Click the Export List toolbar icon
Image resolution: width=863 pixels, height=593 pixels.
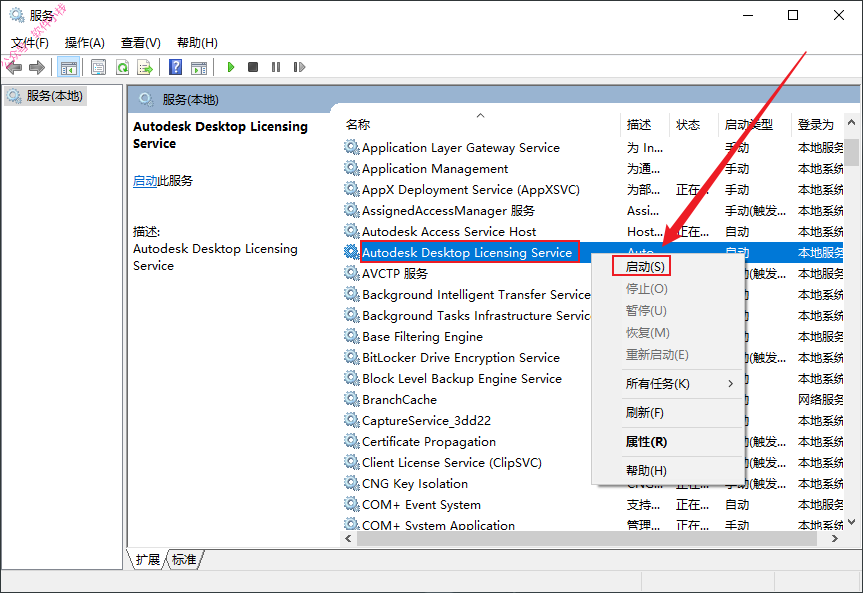click(x=145, y=67)
